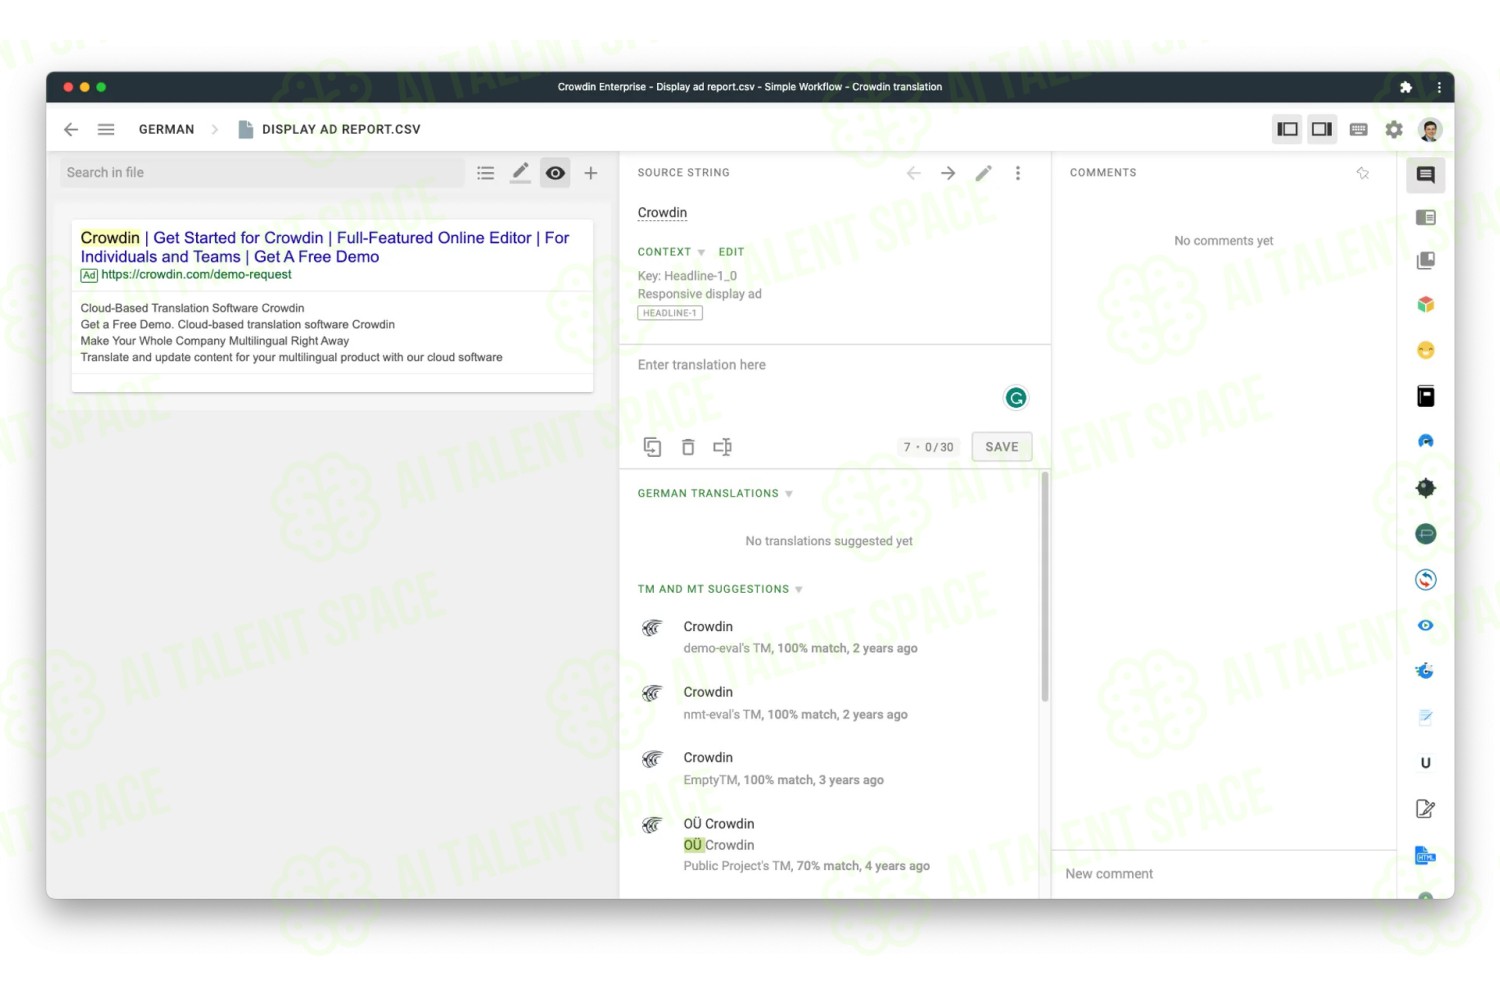Edit the source string pencil icon
Viewport: 1500px width, 1000px height.
click(984, 173)
